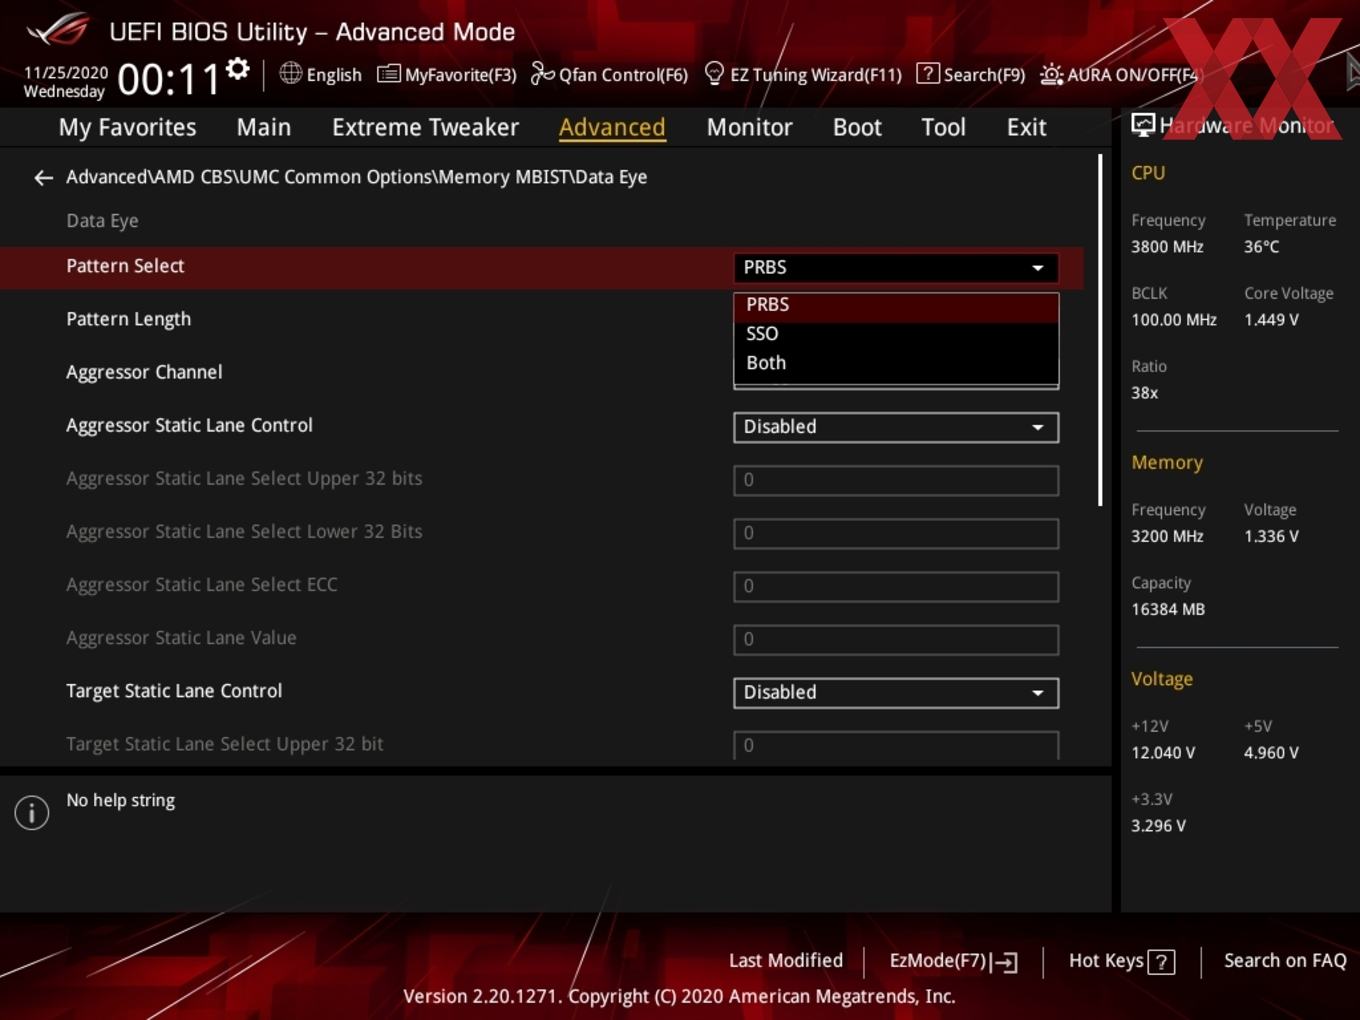Click CPU frequency 3800 MHz value
The height and width of the screenshot is (1020, 1360).
[x=1167, y=247]
